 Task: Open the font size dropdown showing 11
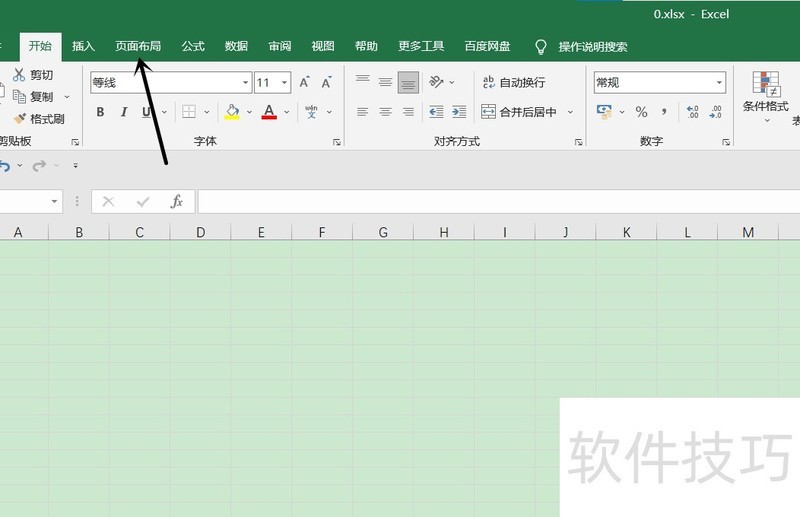(x=273, y=82)
